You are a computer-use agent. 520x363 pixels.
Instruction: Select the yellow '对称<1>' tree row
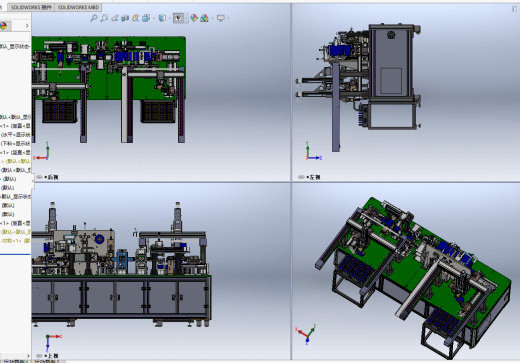[16, 240]
